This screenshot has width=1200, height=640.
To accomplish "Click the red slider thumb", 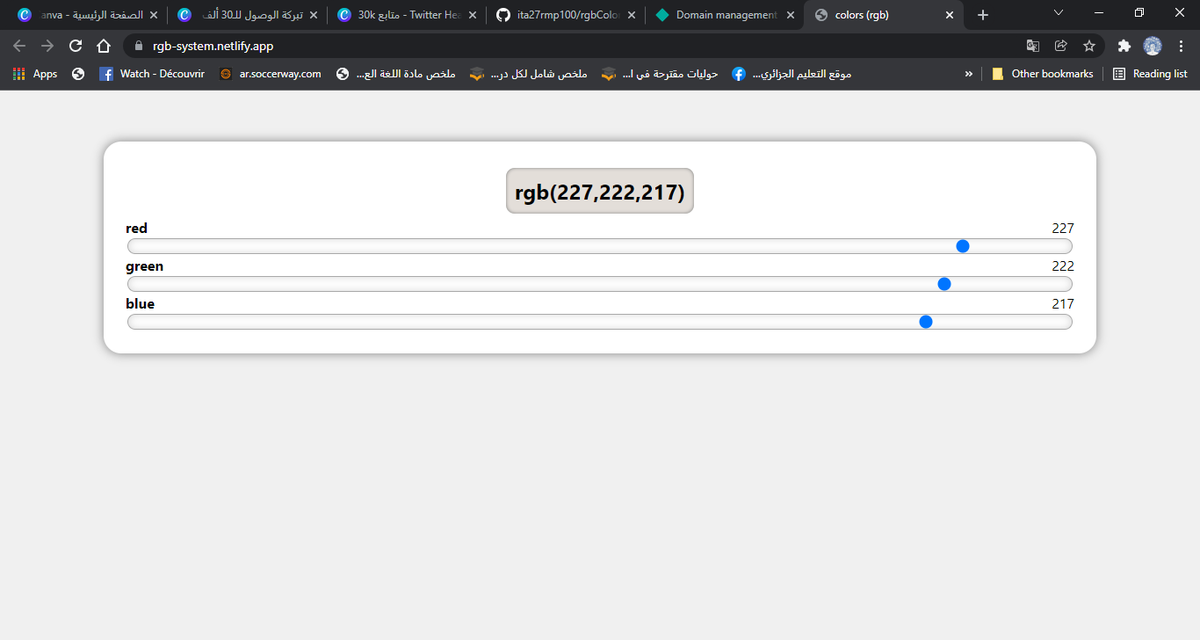I will pos(963,246).
